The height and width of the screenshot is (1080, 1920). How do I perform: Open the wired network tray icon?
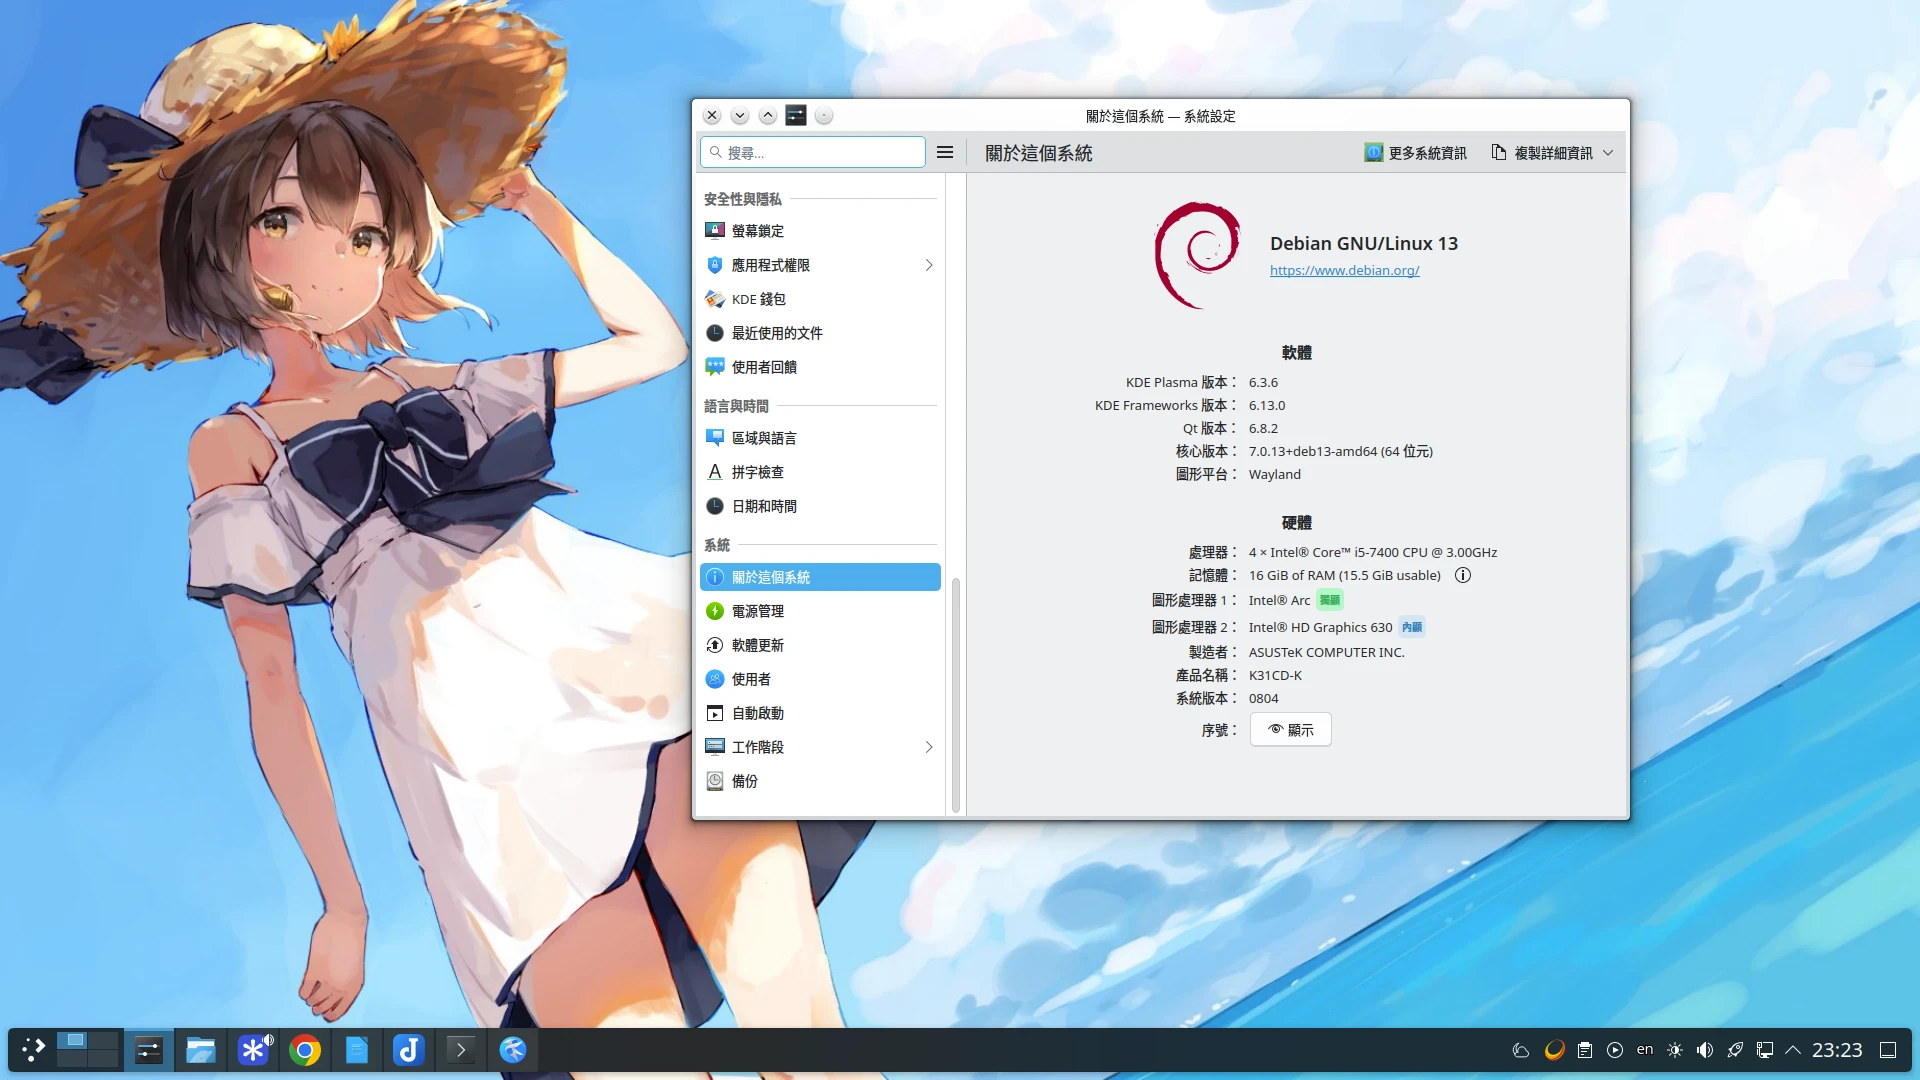pyautogui.click(x=1765, y=1050)
